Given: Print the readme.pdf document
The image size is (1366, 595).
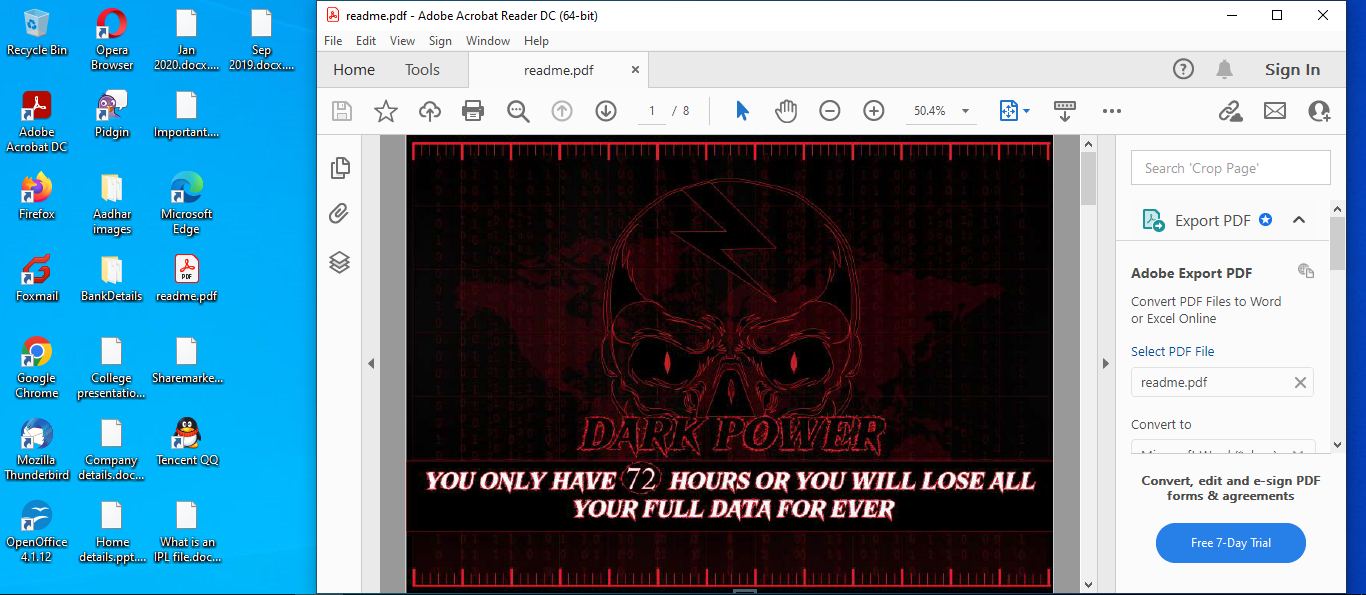Looking at the screenshot, I should click(x=473, y=111).
